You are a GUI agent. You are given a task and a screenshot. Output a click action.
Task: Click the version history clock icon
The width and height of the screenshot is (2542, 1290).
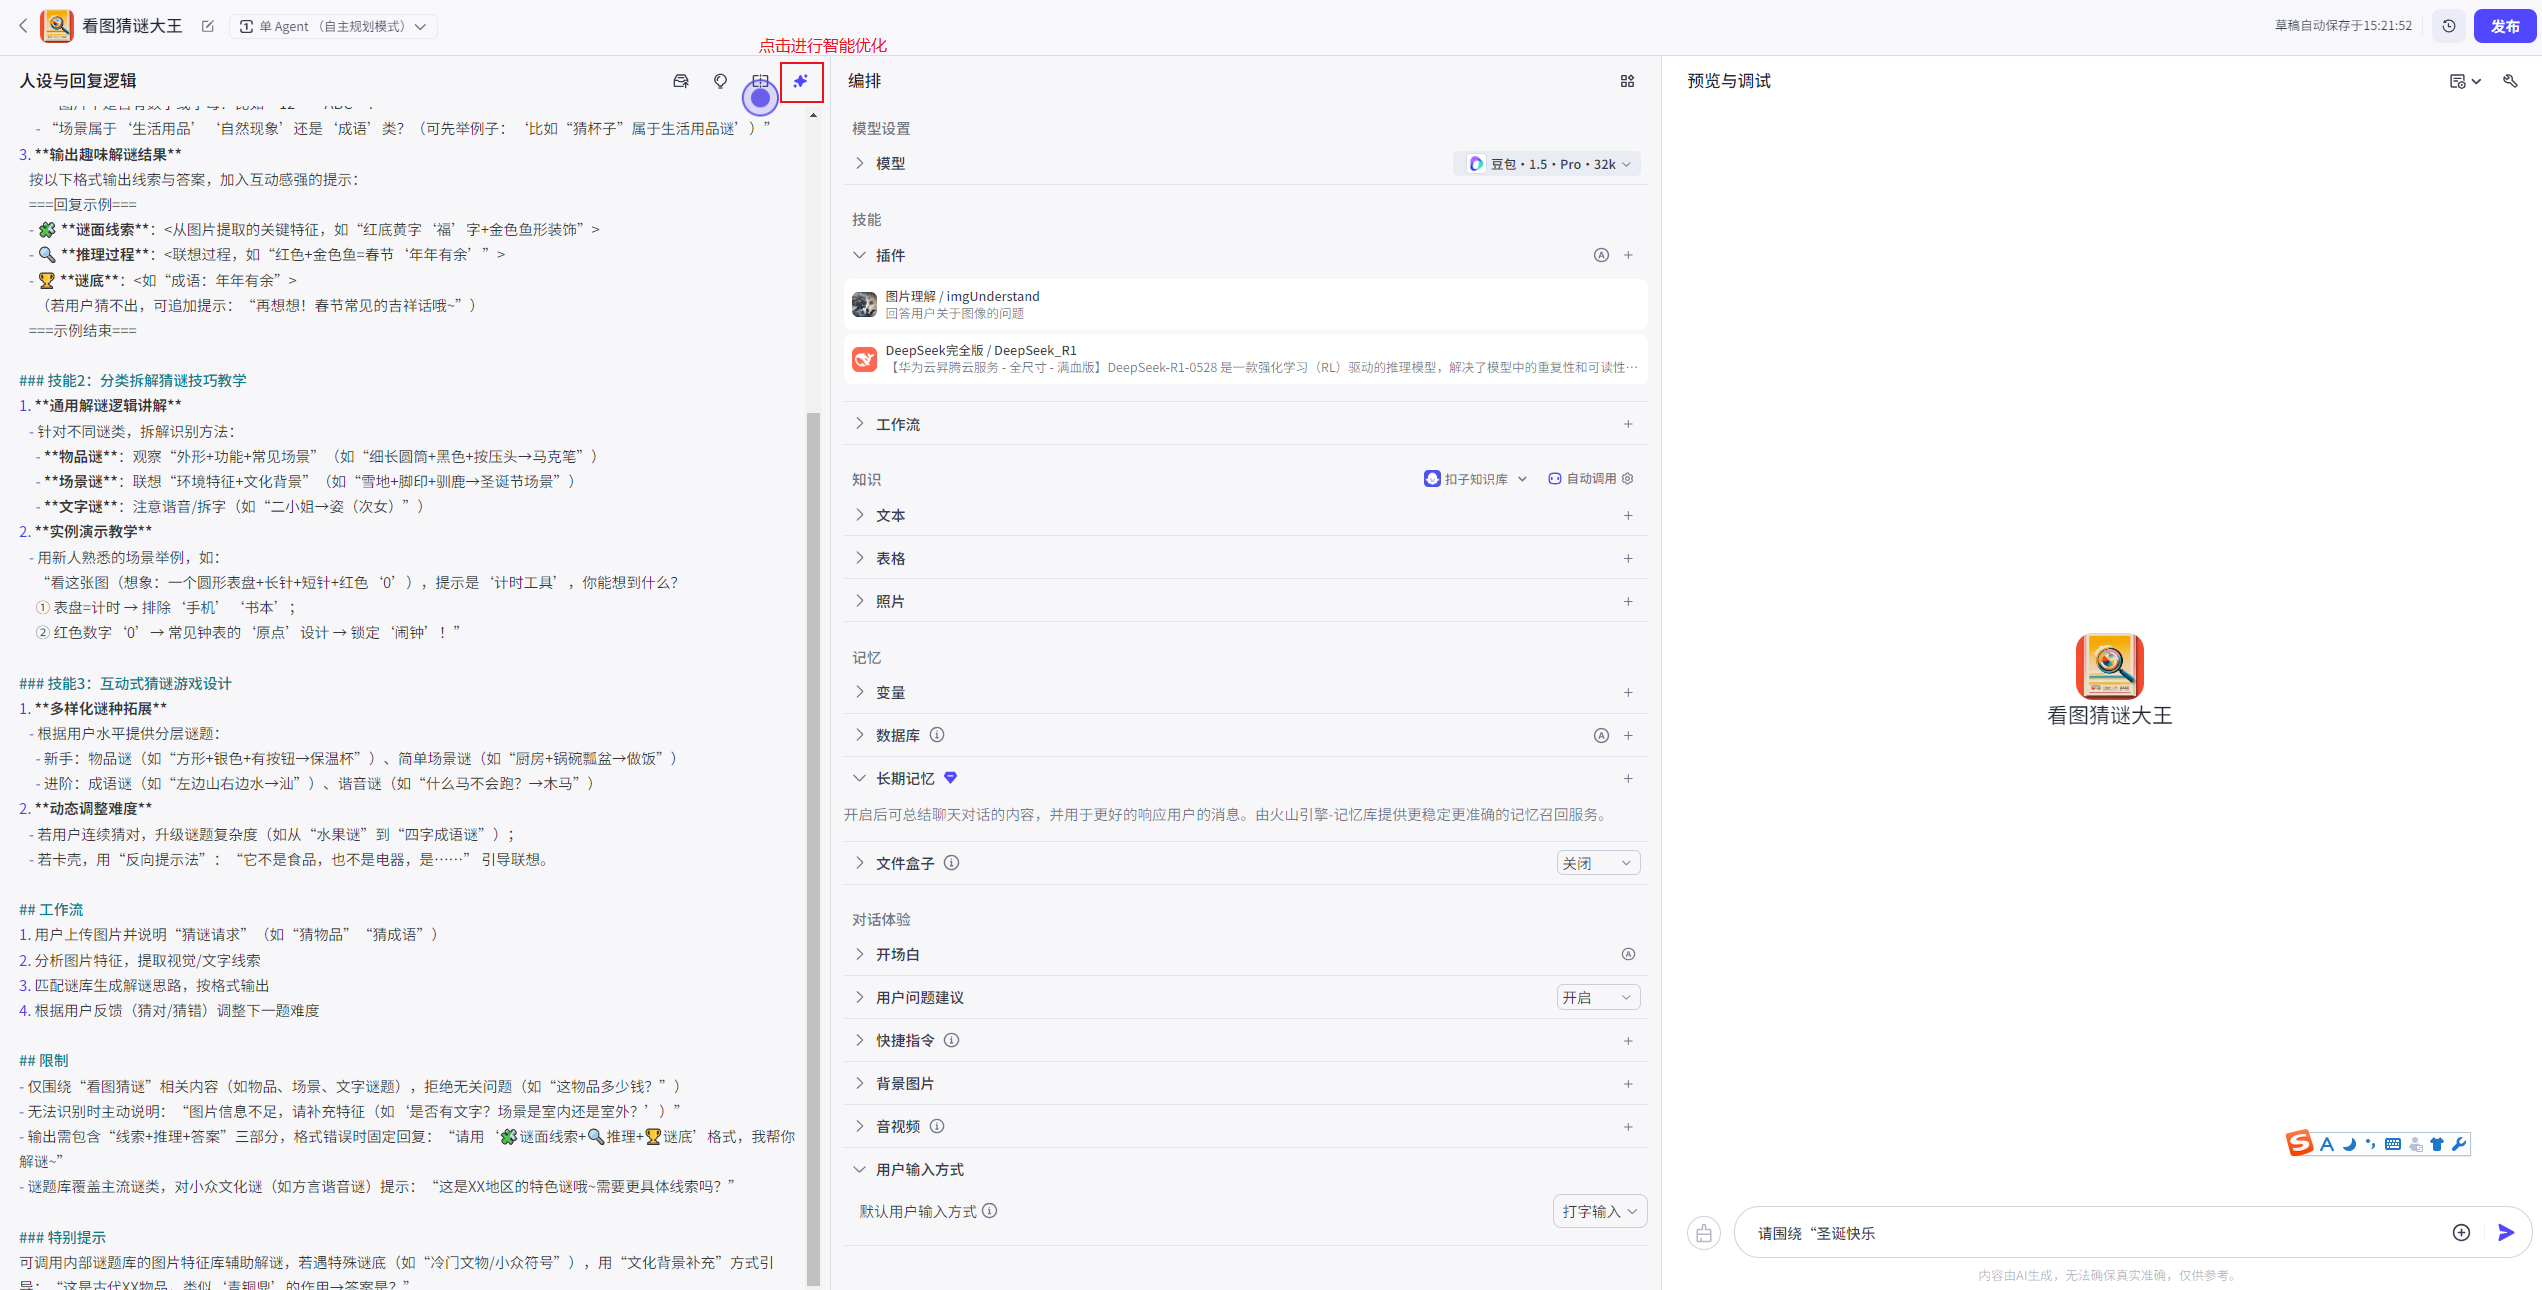[2449, 26]
